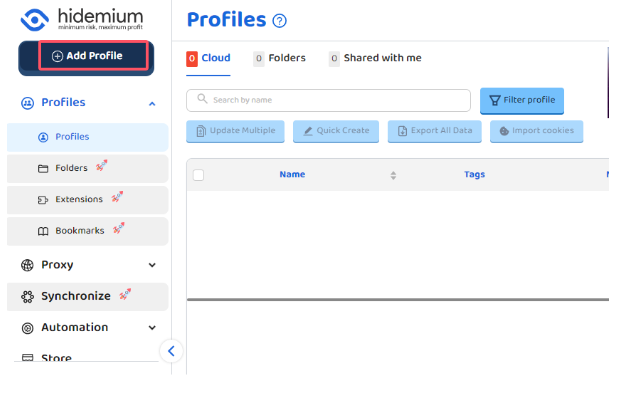Click the Hidemium eye logo icon
This screenshot has width=632, height=401.
(34, 20)
